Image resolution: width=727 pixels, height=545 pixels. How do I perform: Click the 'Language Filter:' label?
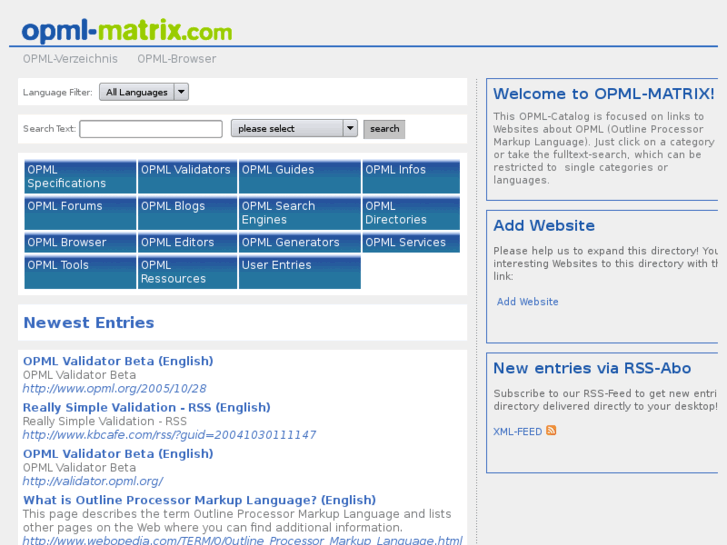(x=57, y=92)
